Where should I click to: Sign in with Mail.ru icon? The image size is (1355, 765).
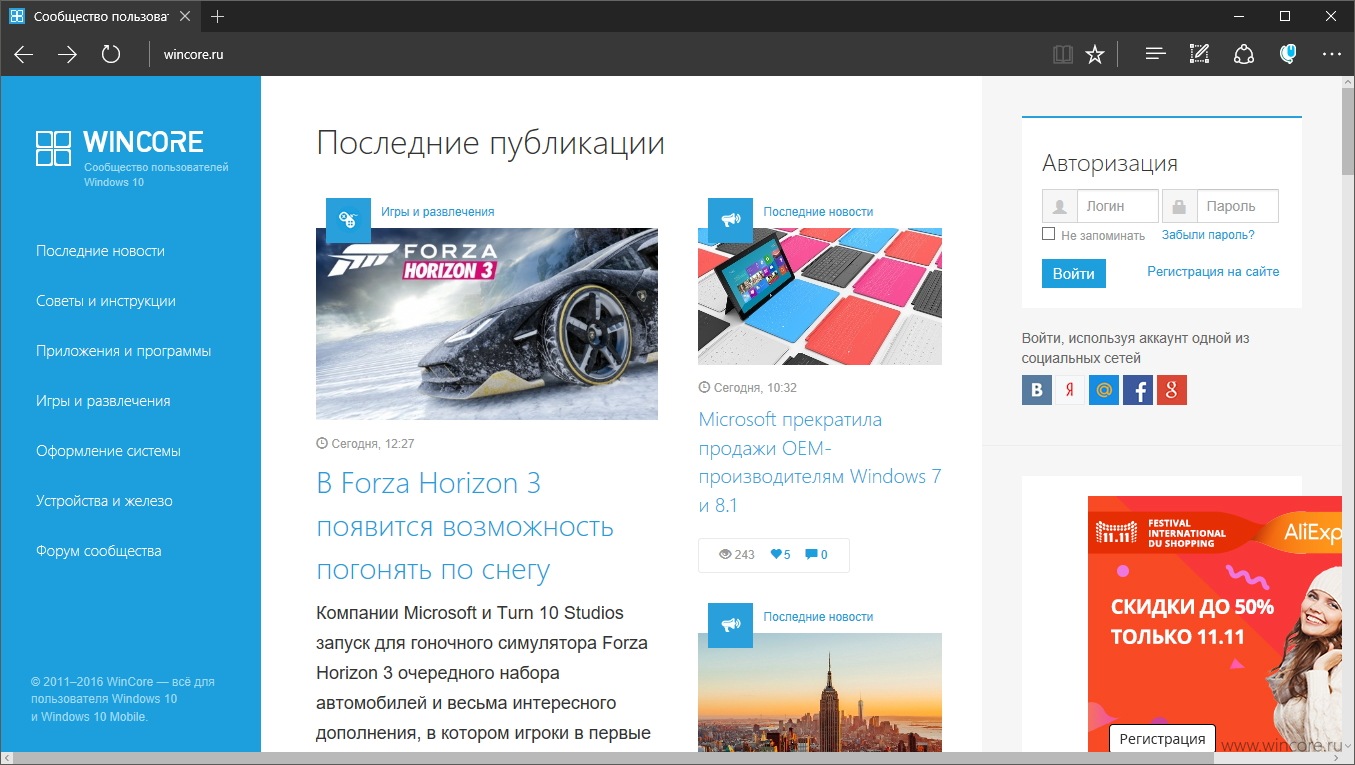pos(1104,390)
